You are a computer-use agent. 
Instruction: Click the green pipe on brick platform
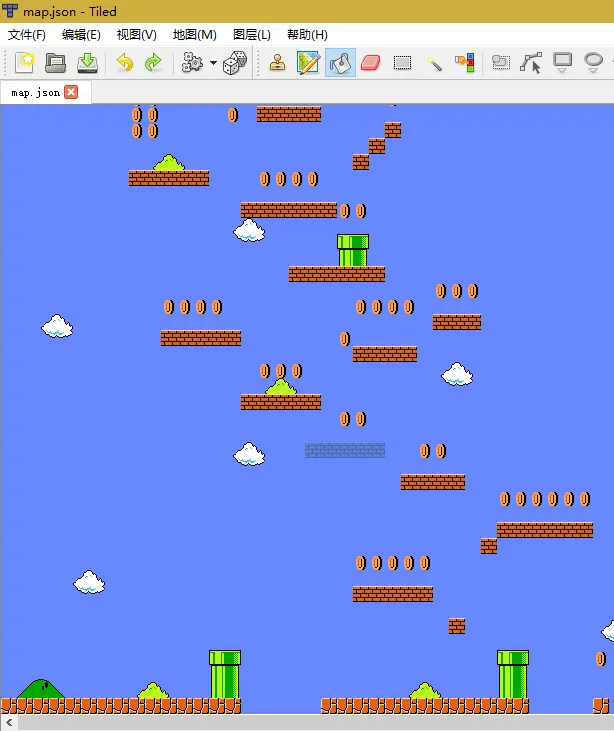(x=353, y=250)
